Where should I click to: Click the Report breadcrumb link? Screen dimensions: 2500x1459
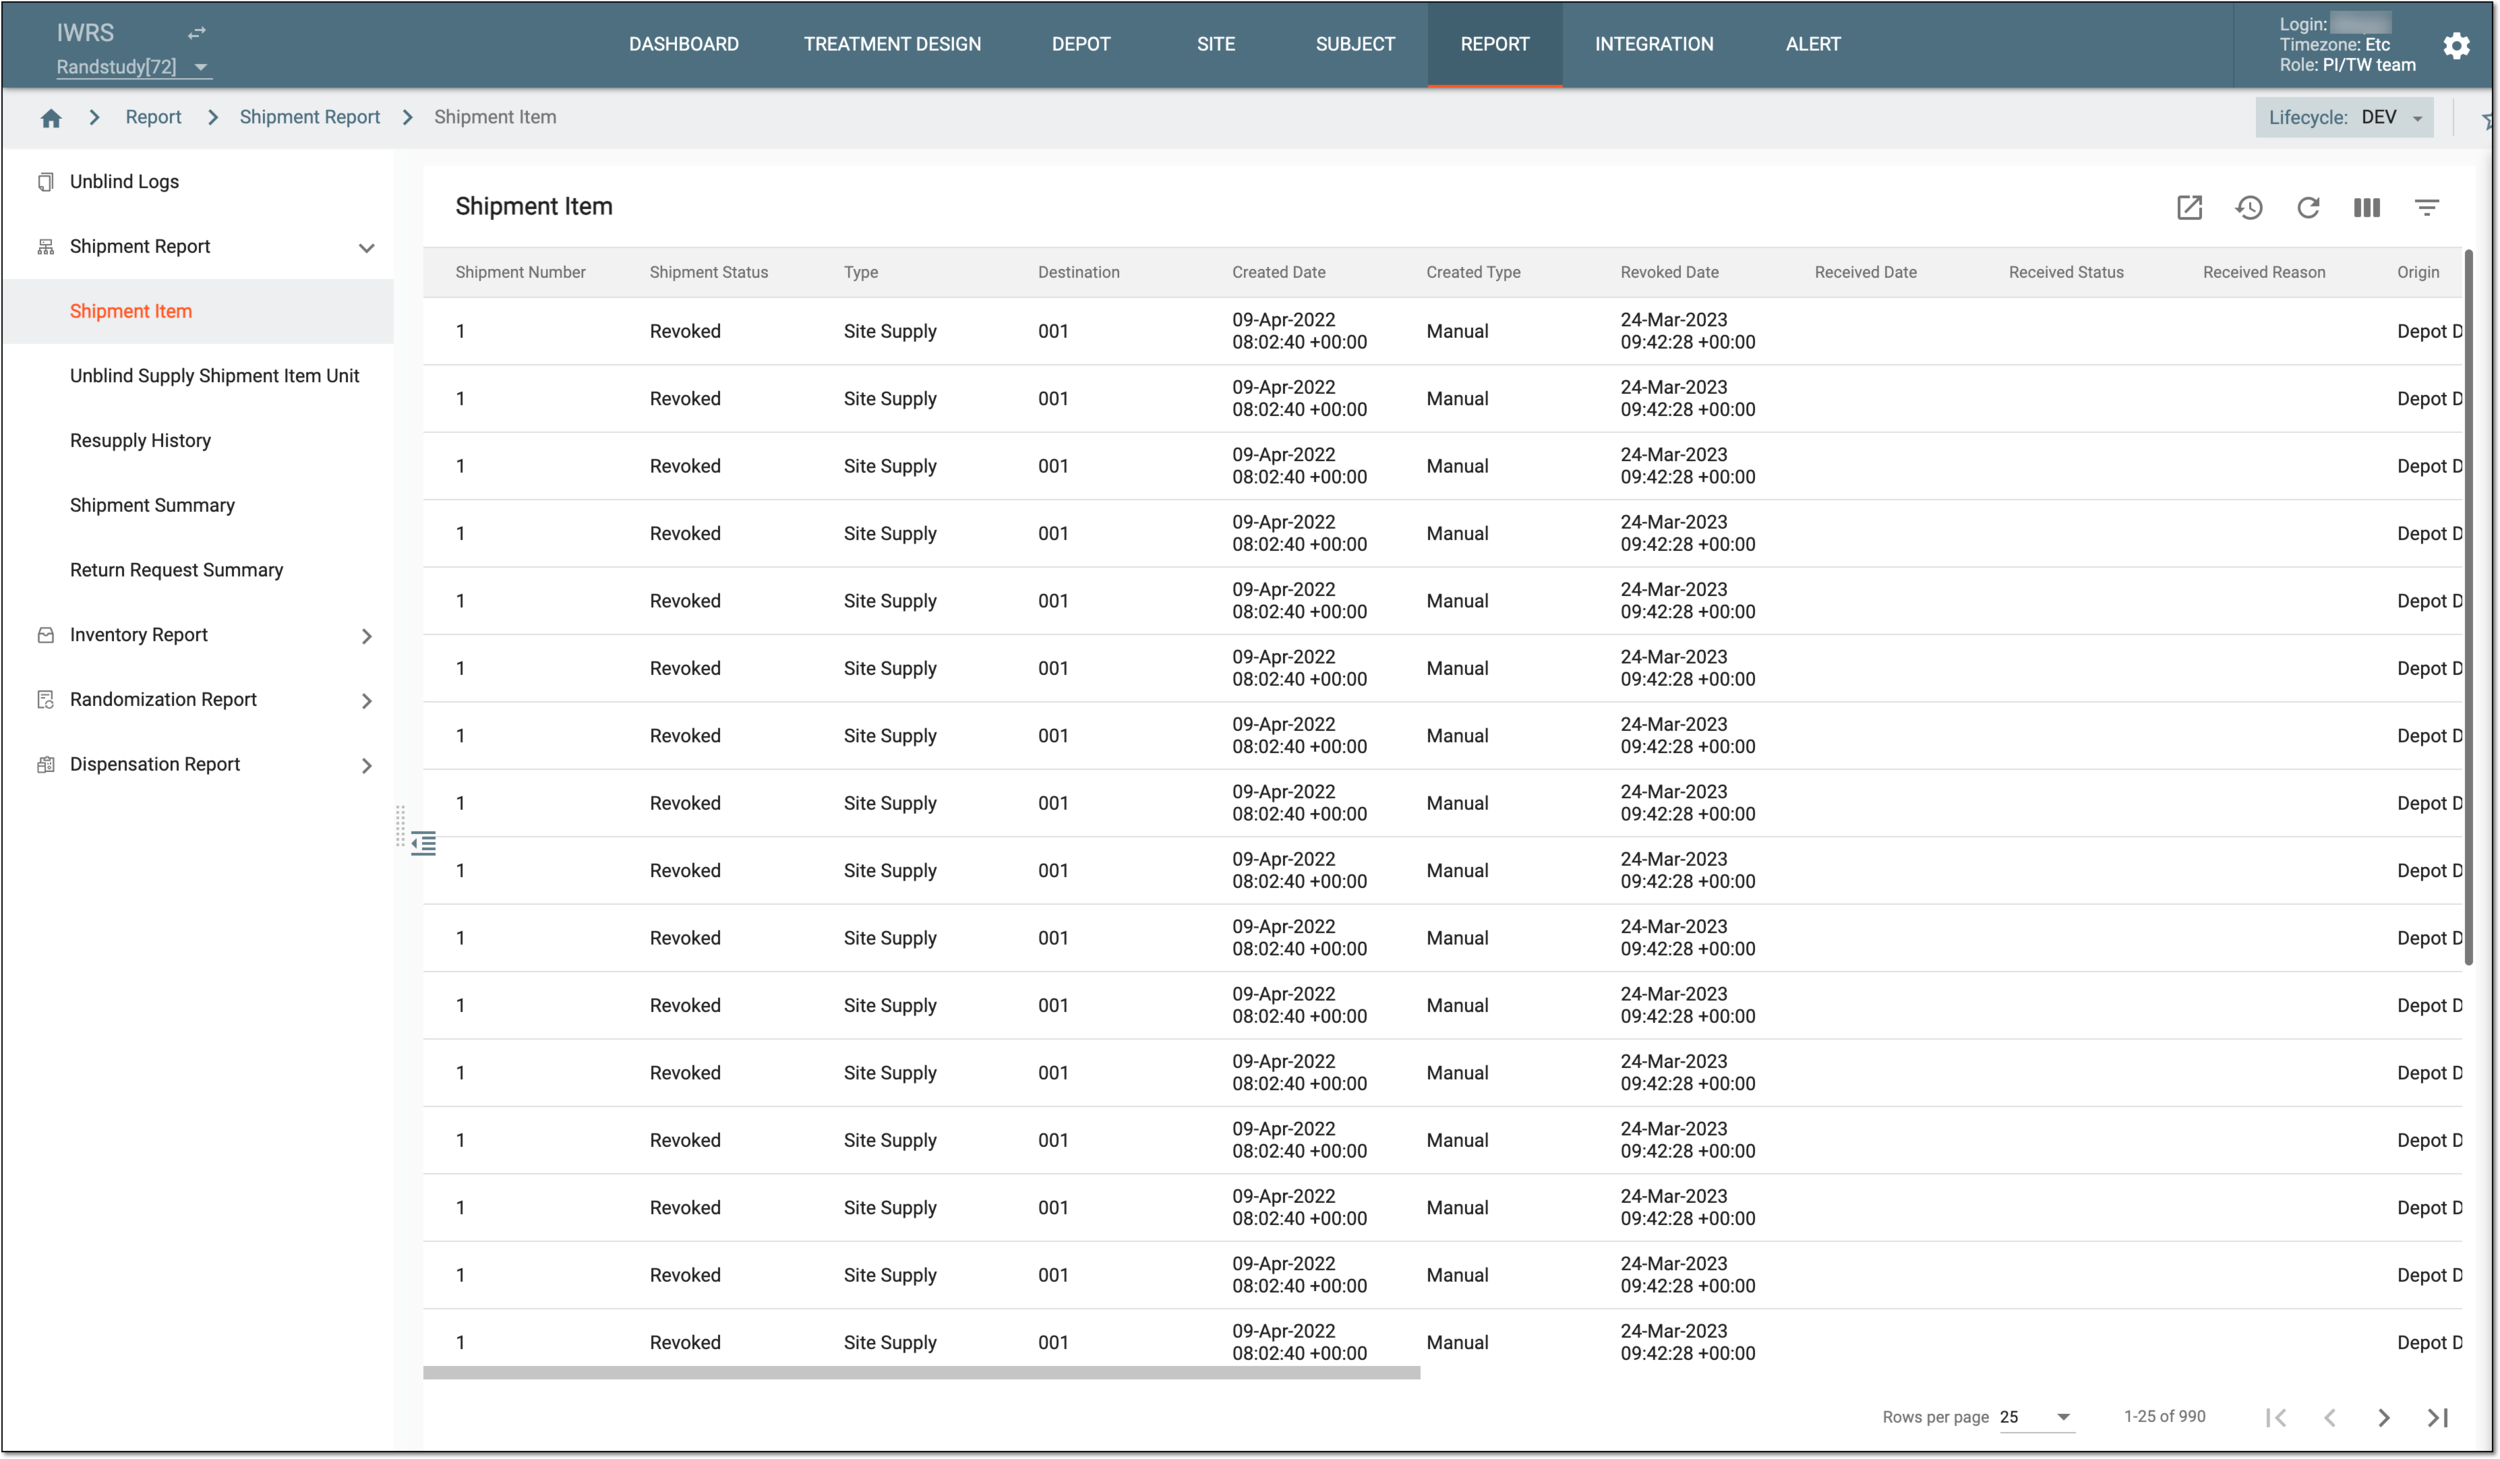click(153, 117)
